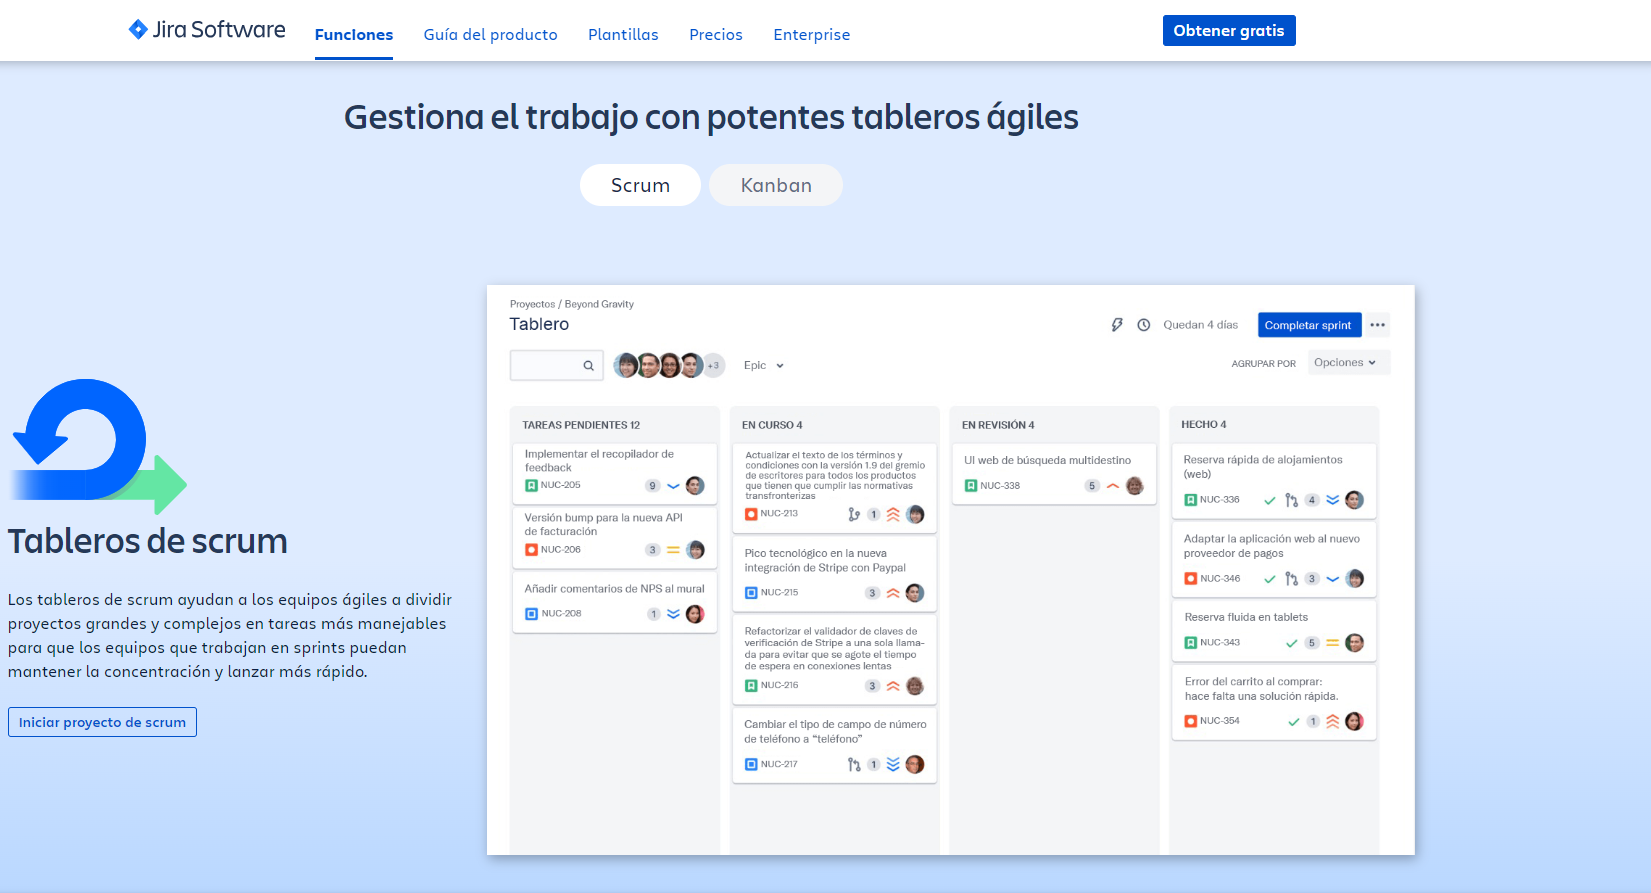Screen dimensions: 1651x893
Task: Click the assignee avatar on NUC-338
Action: (x=1135, y=486)
